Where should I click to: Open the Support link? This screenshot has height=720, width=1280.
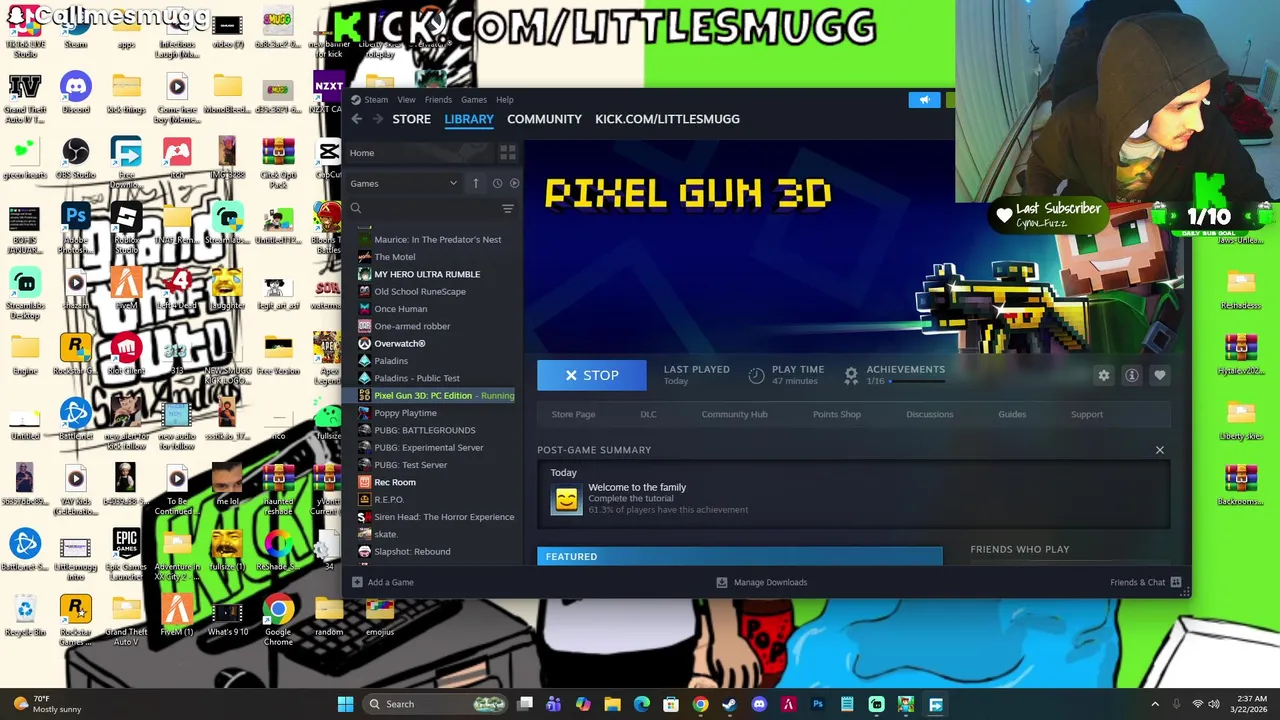pyautogui.click(x=1087, y=414)
